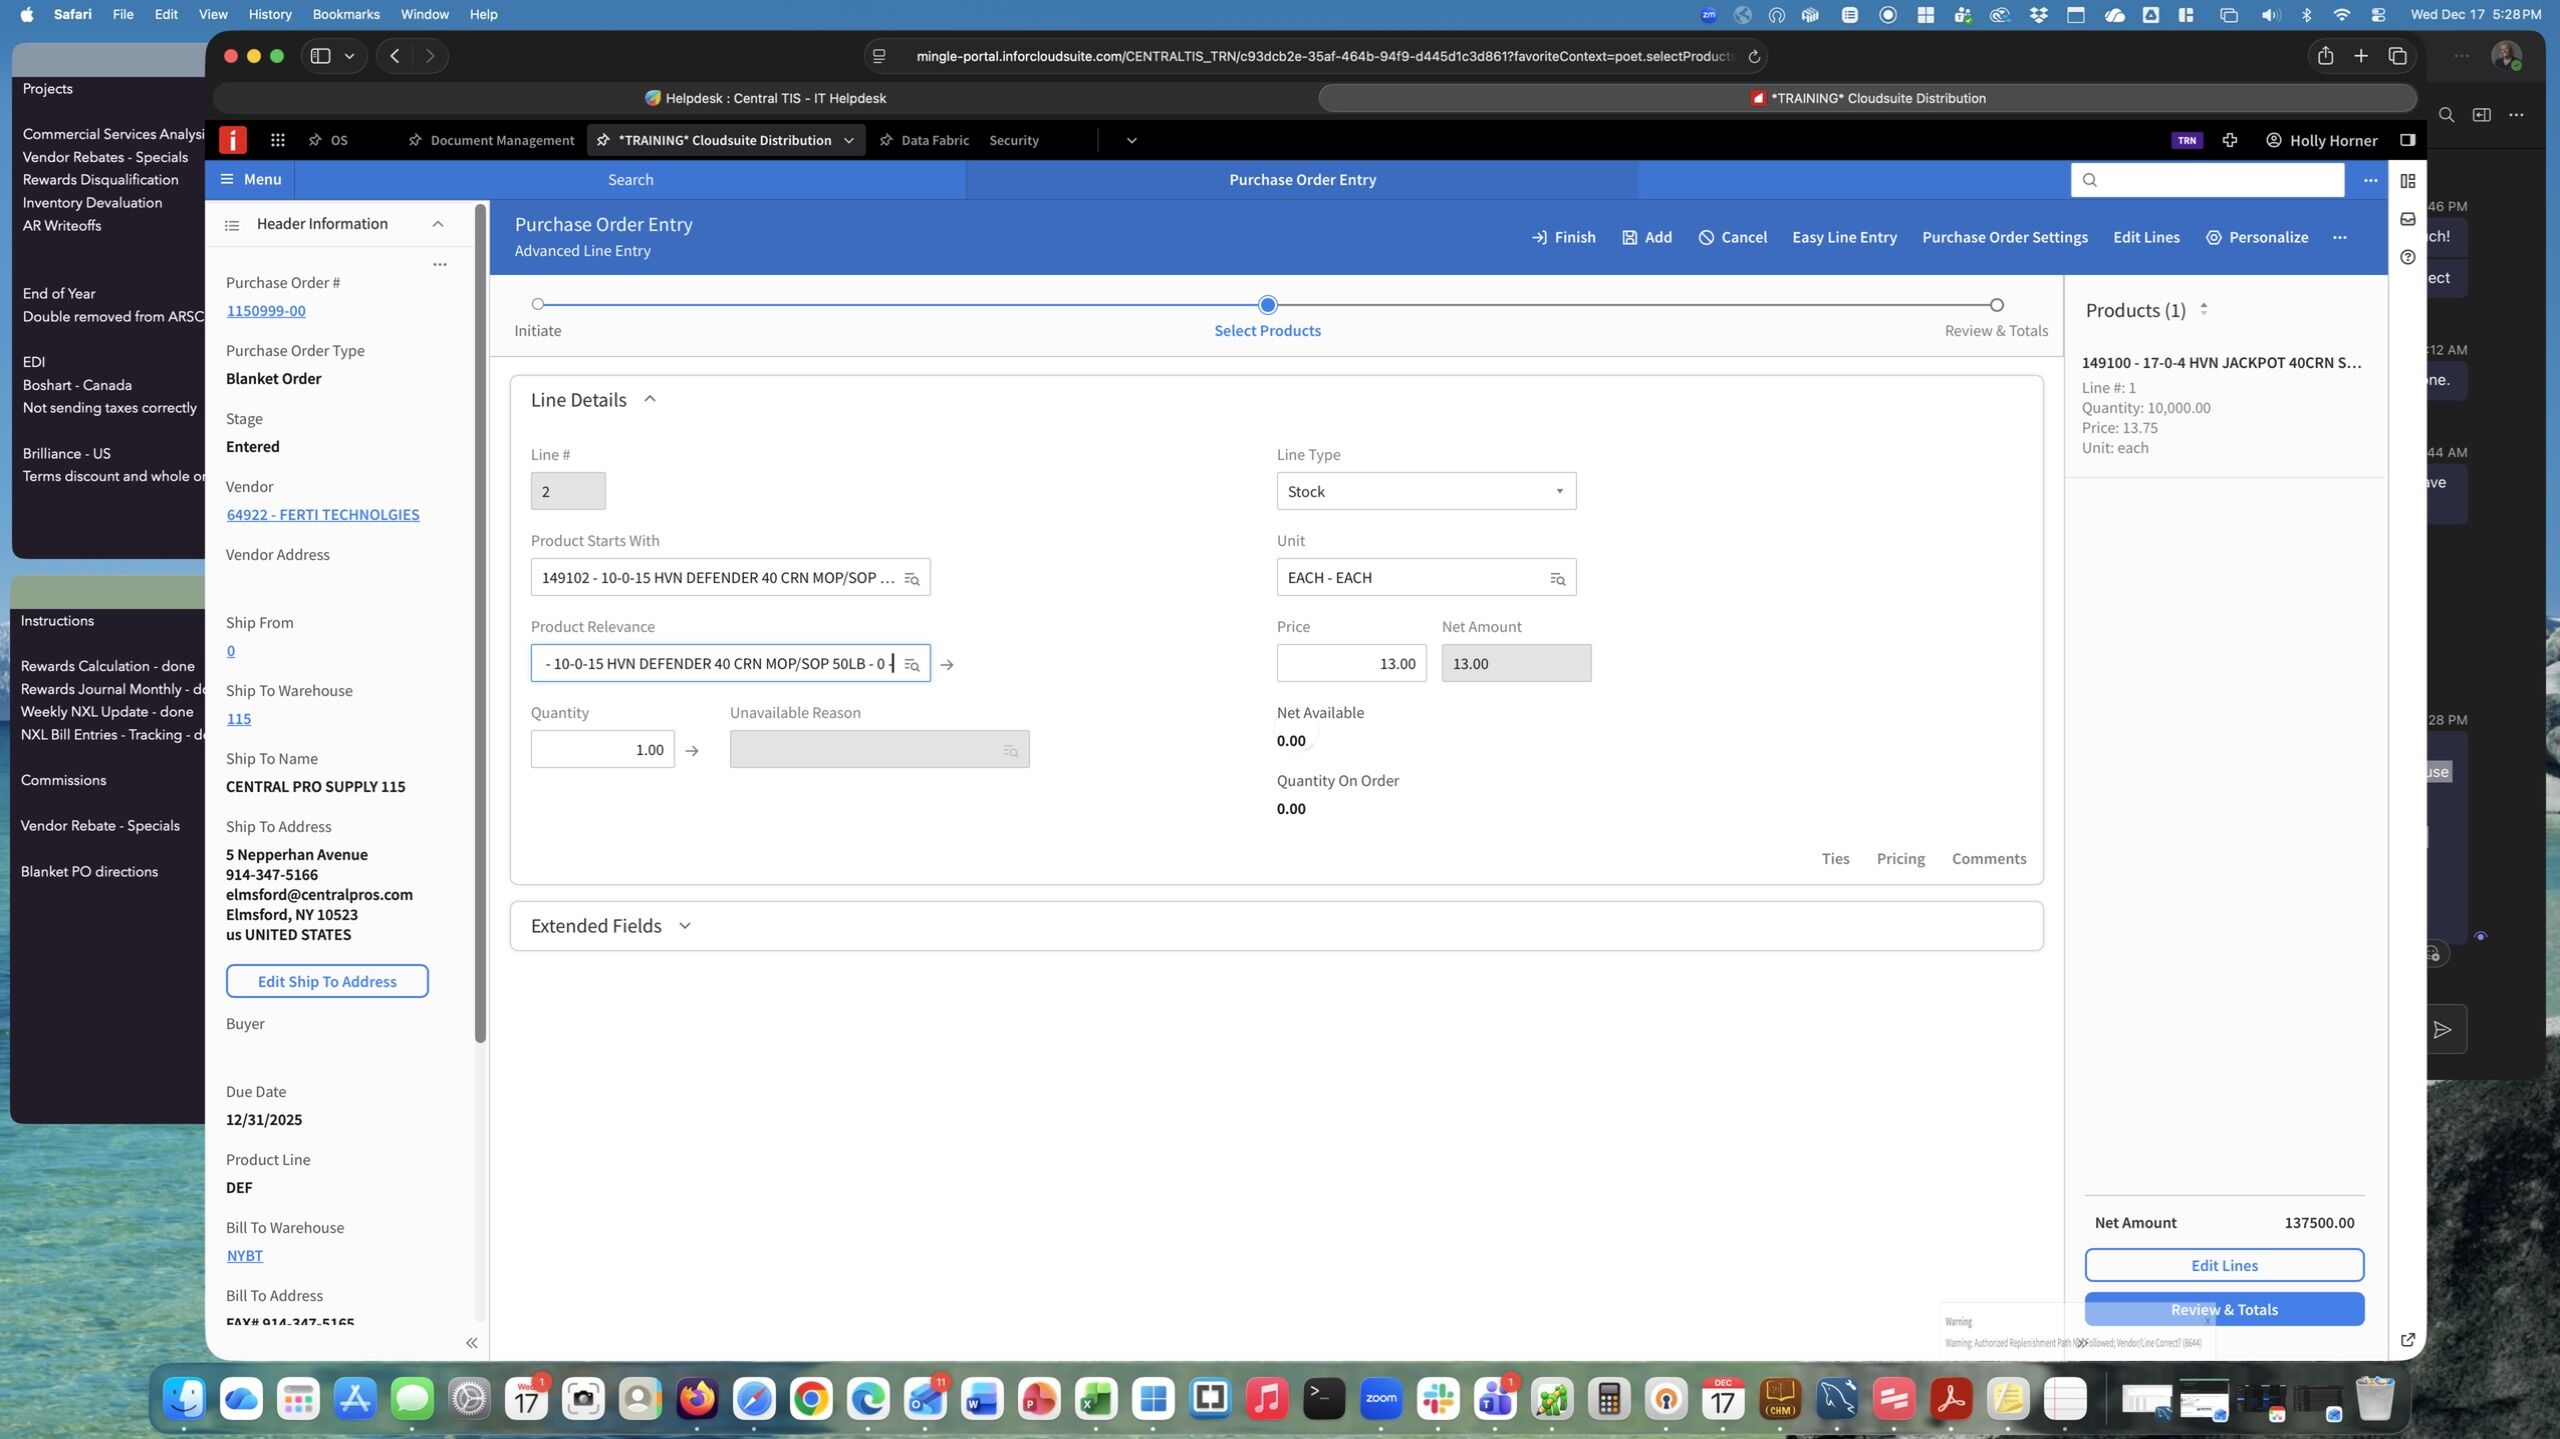Open Slack from the Dock
Viewport: 2560px width, 1439px height.
(x=1438, y=1398)
